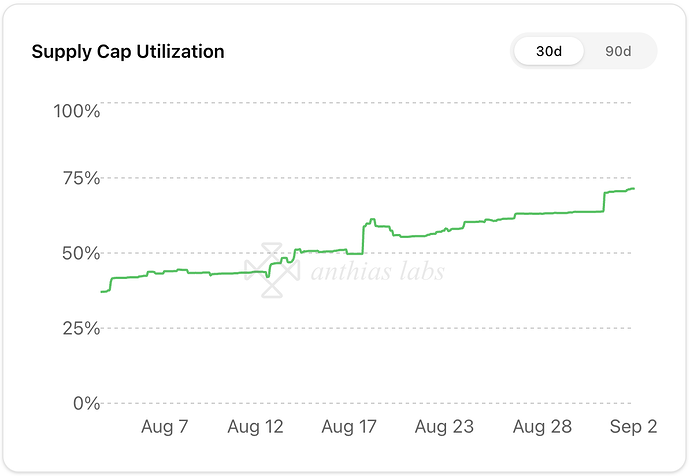Image resolution: width=689 pixels, height=476 pixels.
Task: Click the green line's peak near Aug 18
Action: [372, 220]
